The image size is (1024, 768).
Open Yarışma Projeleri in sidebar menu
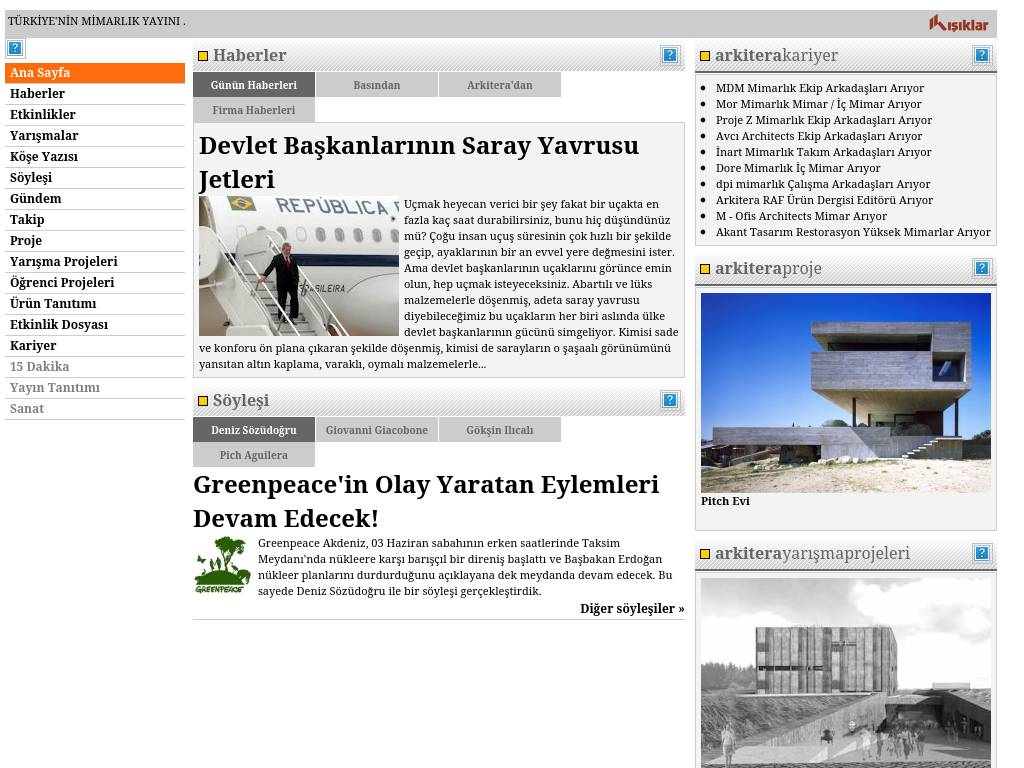pos(95,261)
